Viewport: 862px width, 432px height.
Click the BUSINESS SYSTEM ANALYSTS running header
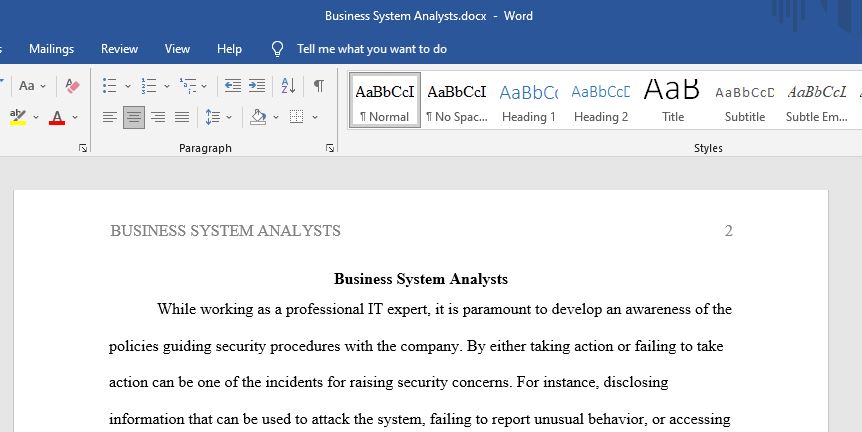point(225,231)
